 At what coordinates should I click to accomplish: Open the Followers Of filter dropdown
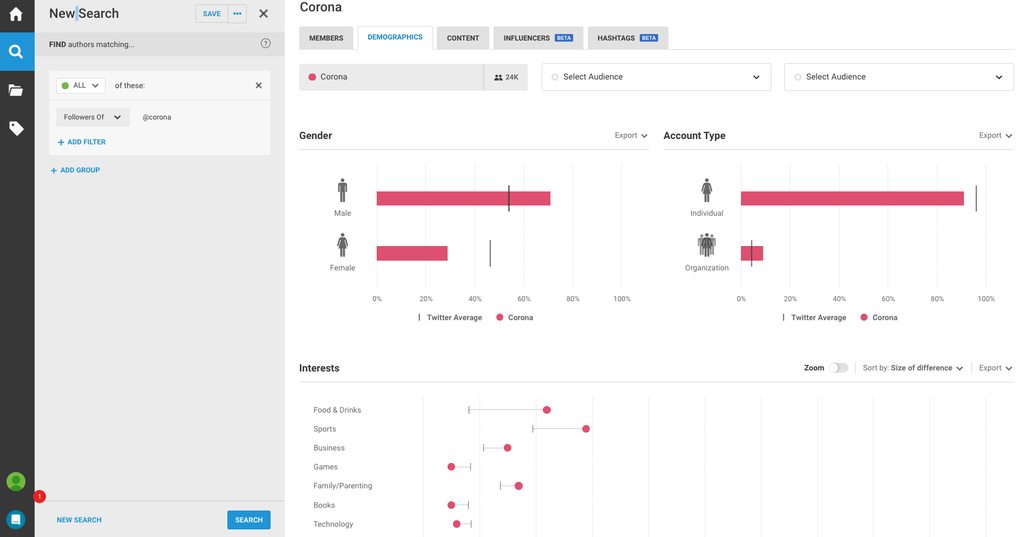(x=92, y=117)
